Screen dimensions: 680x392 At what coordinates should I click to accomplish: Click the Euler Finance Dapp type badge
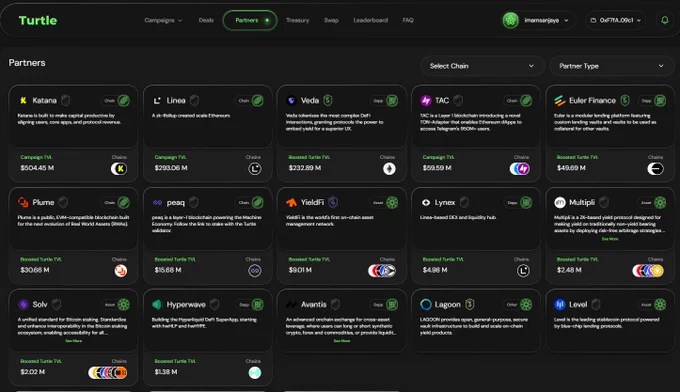coord(653,101)
